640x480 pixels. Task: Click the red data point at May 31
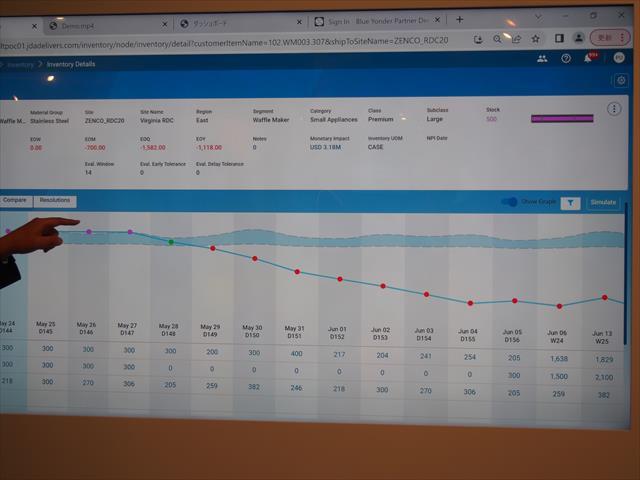pos(297,271)
